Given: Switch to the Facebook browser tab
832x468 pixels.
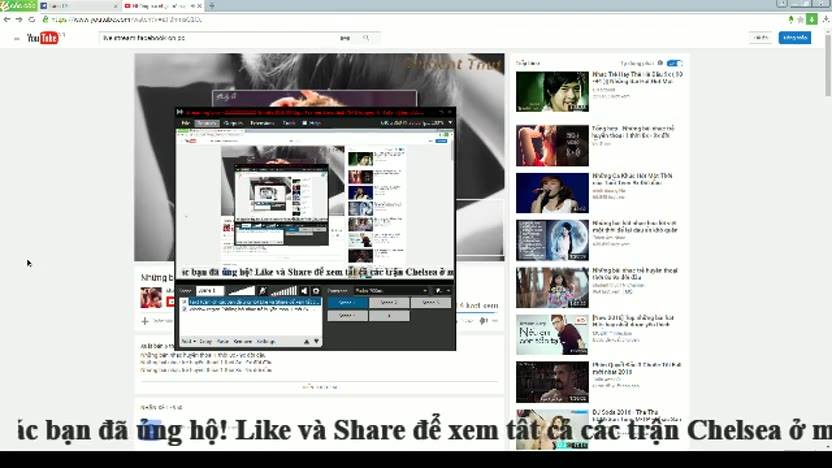Looking at the screenshot, I should pos(79,6).
